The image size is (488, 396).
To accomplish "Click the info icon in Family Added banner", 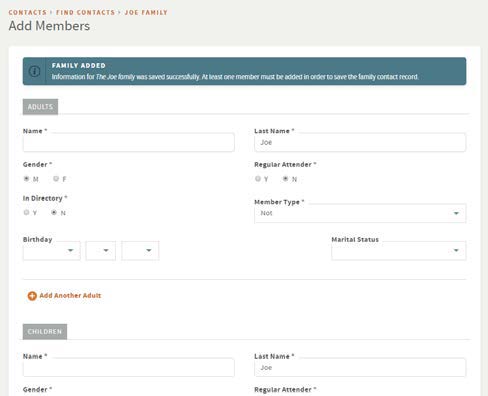I will click(x=34, y=71).
